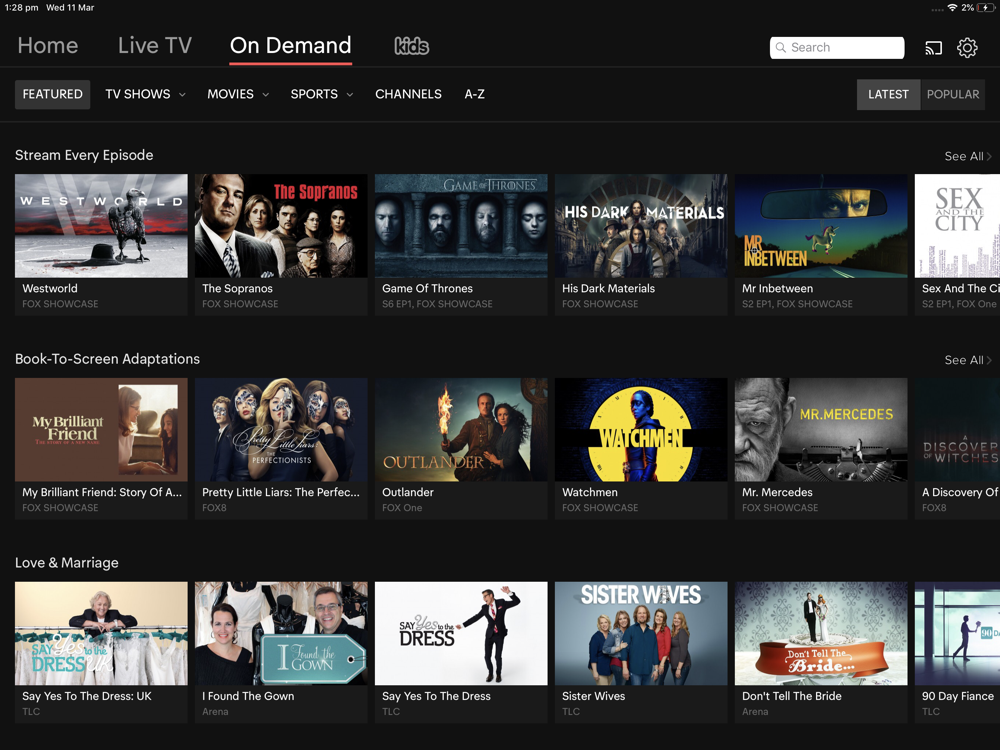Open the CHANNELS menu item

(408, 94)
